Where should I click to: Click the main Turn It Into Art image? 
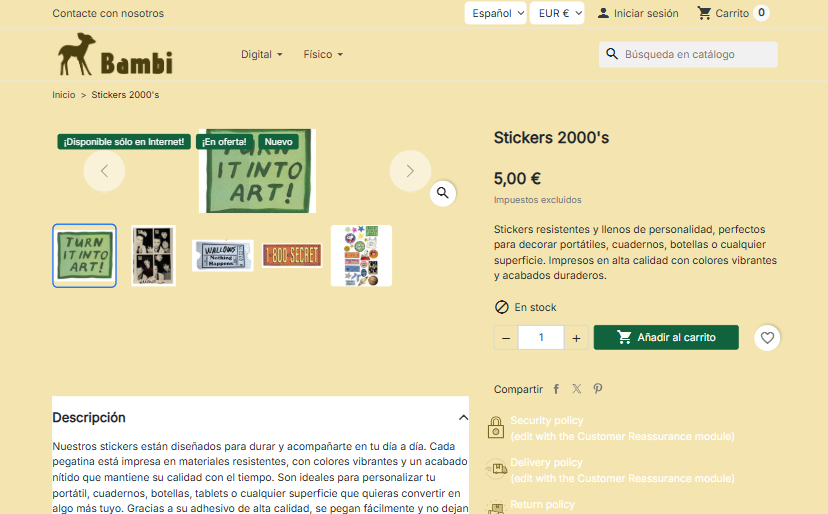257,171
